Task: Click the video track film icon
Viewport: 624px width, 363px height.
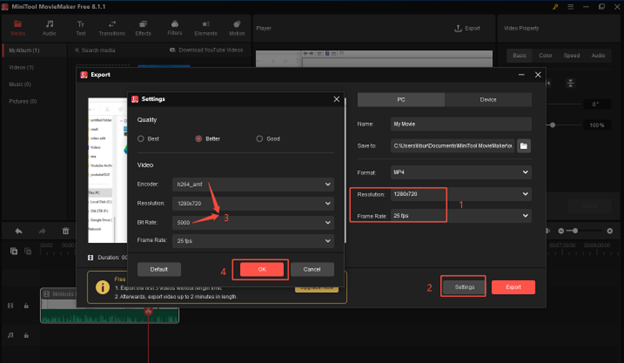Action: (11, 306)
